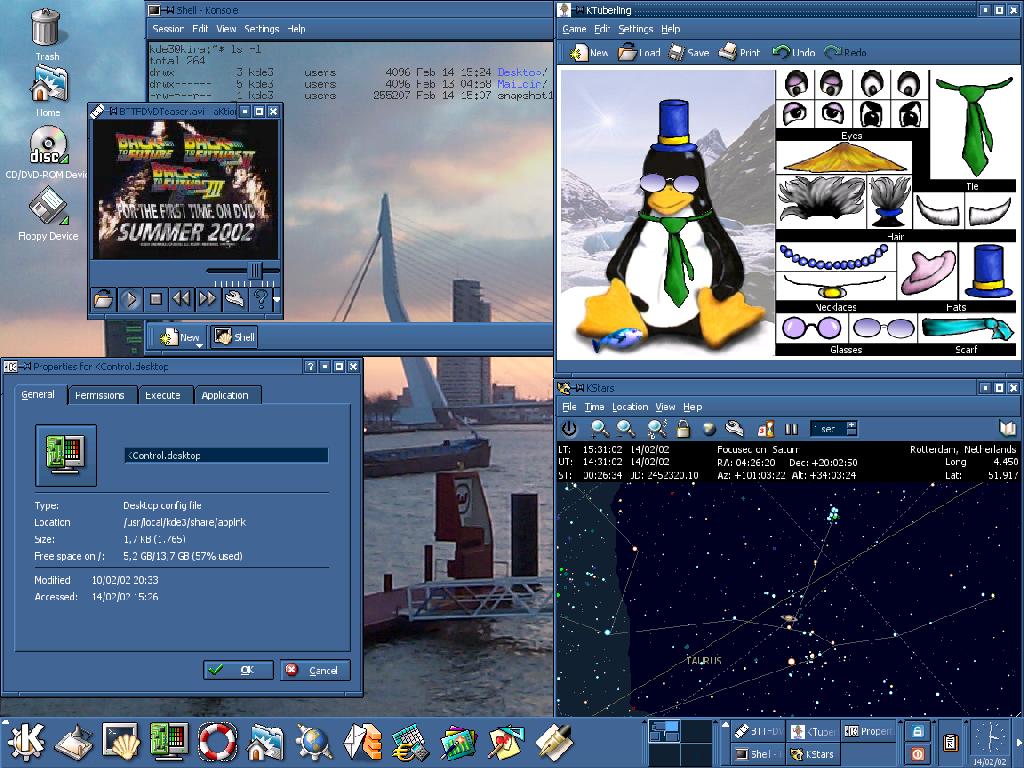1024x768 pixels.
Task: Pick the green tie in KTuberling
Action: click(973, 127)
